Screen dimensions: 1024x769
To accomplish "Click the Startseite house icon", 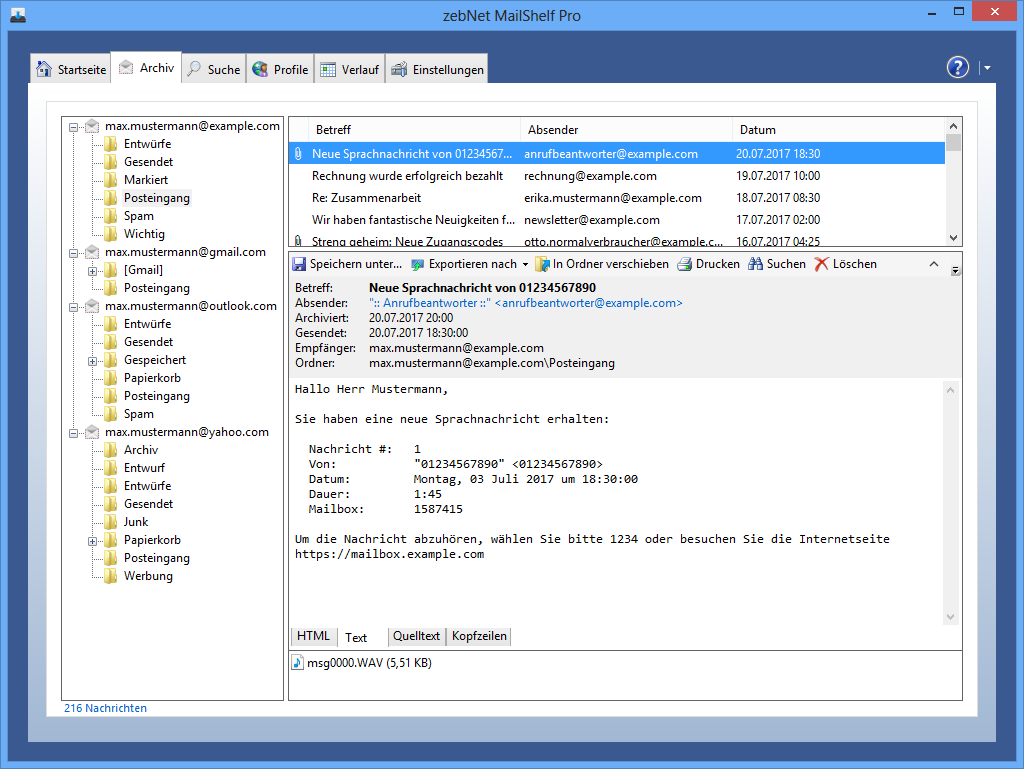I will (44, 69).
